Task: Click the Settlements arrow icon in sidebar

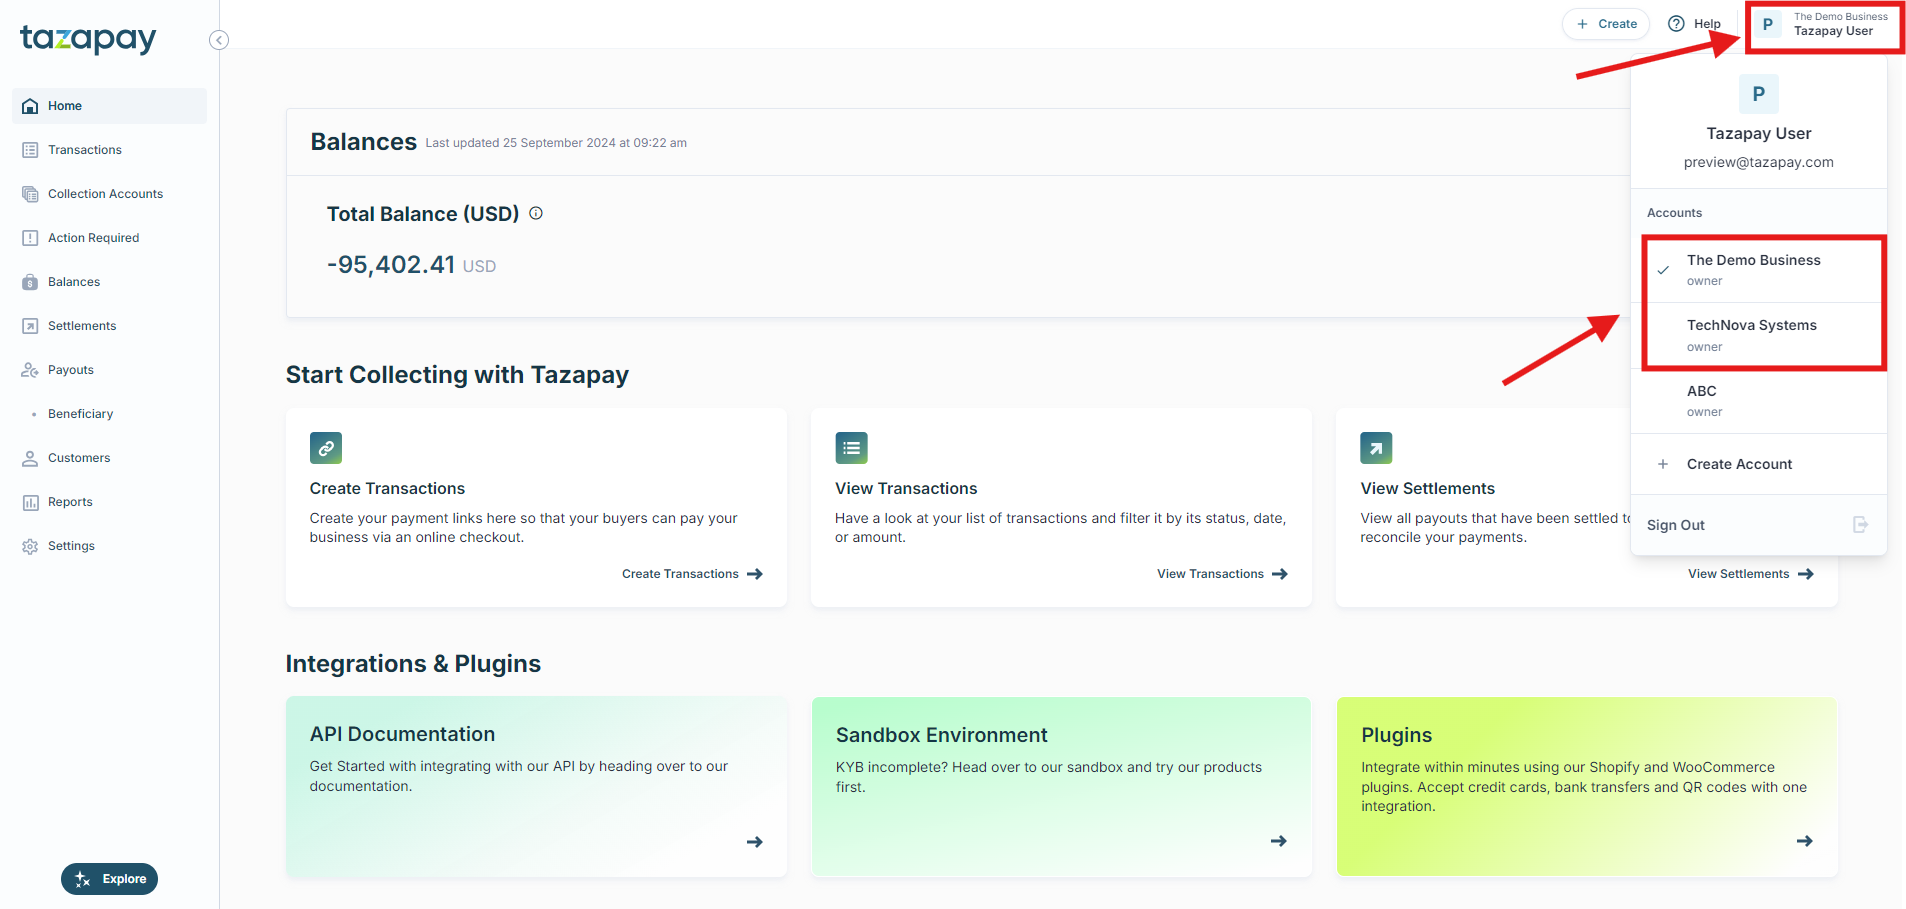Action: 30,326
